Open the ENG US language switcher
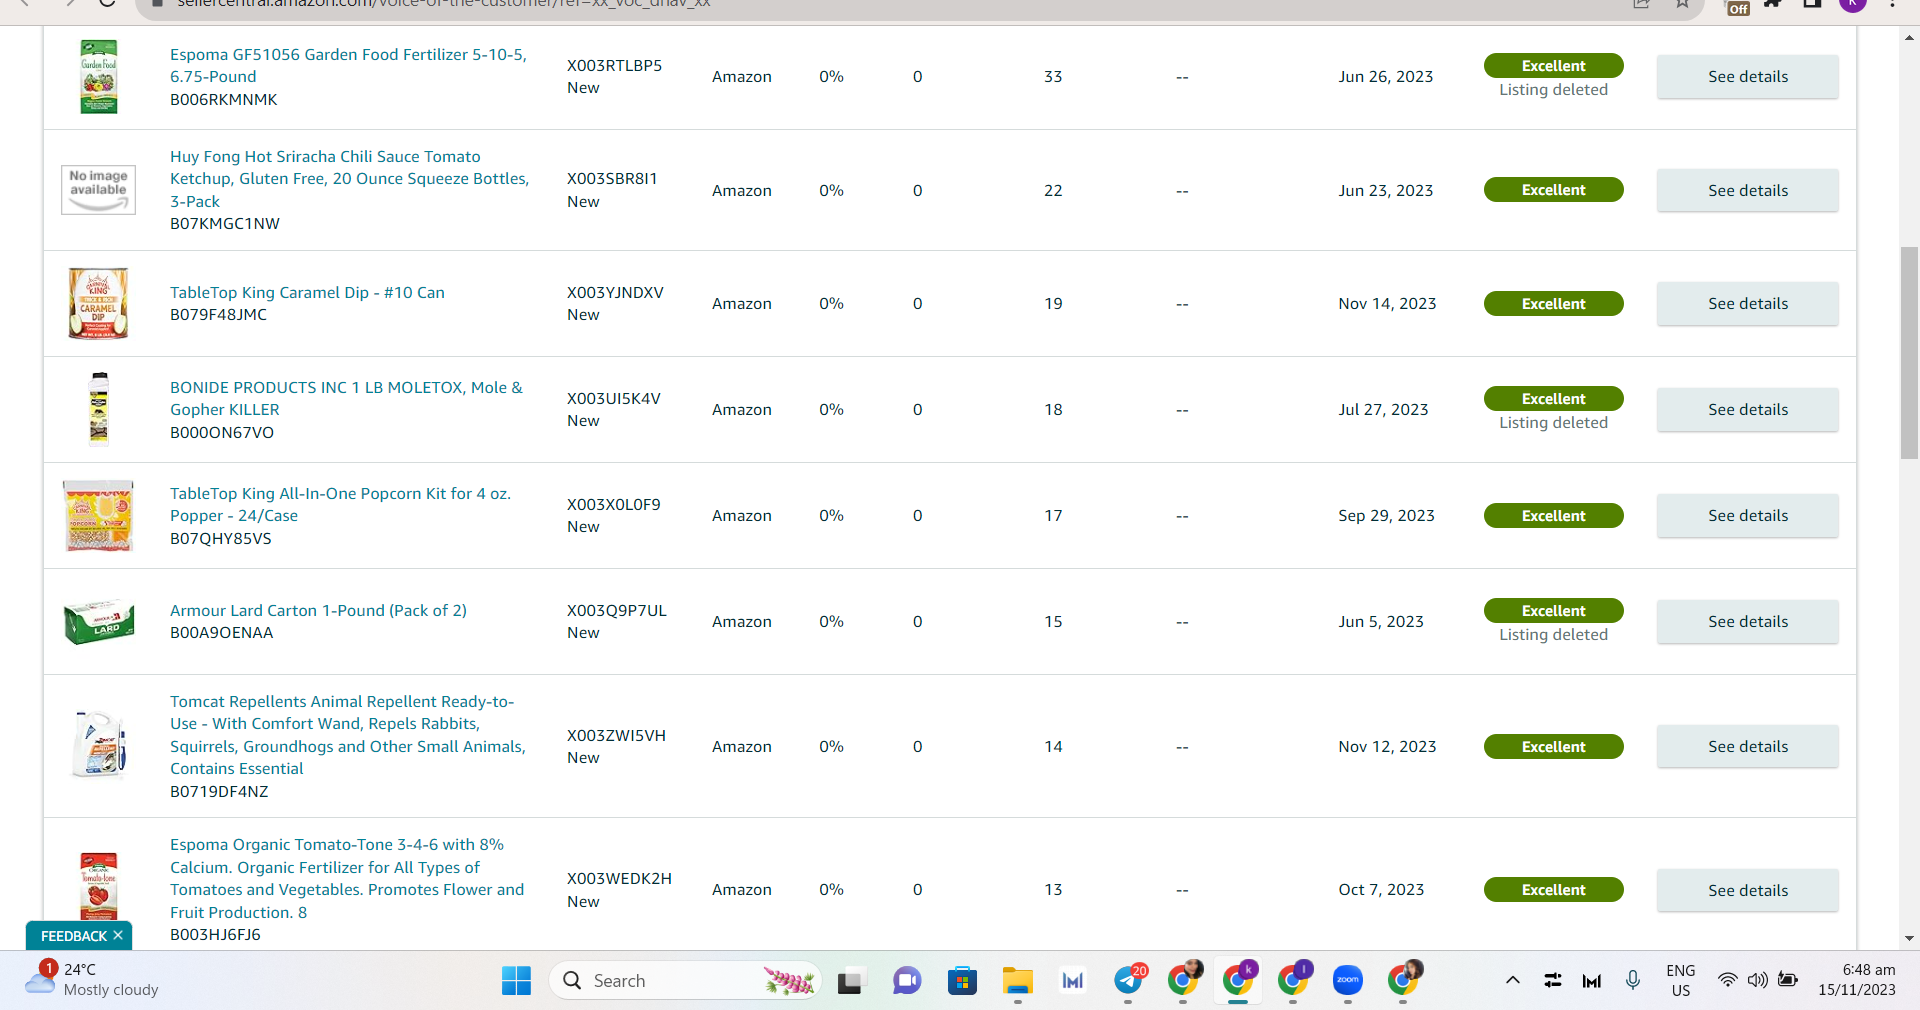This screenshot has height=1010, width=1920. tap(1681, 980)
